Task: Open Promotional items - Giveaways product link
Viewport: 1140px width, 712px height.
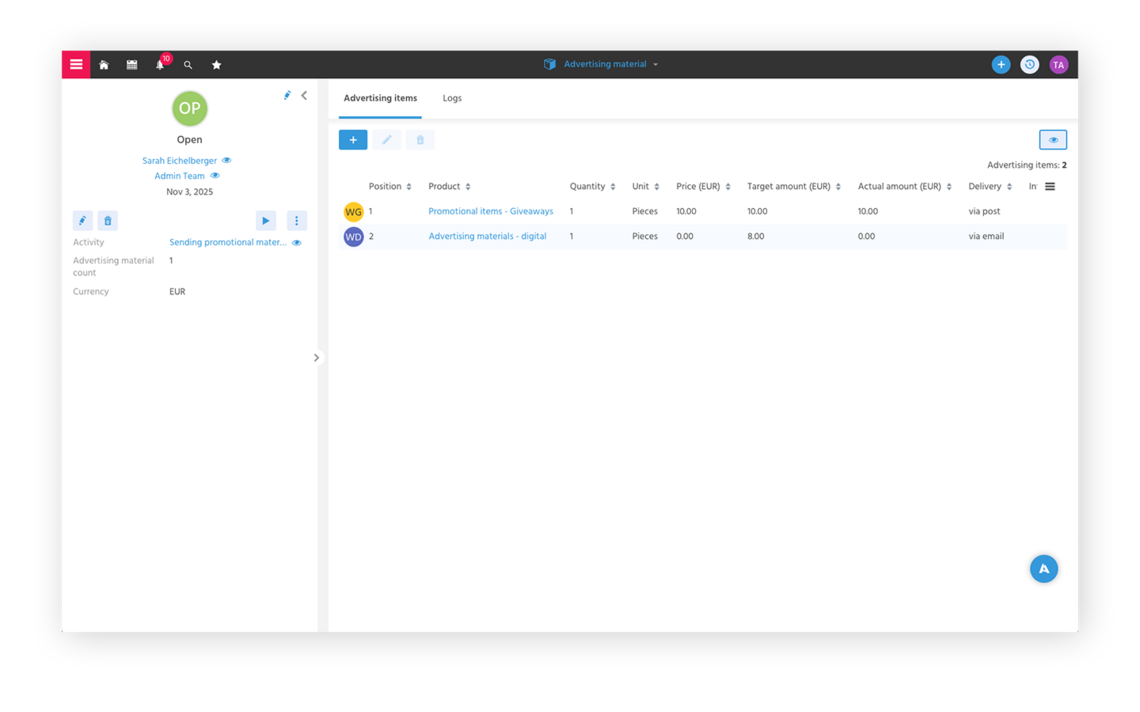Action: coord(490,212)
